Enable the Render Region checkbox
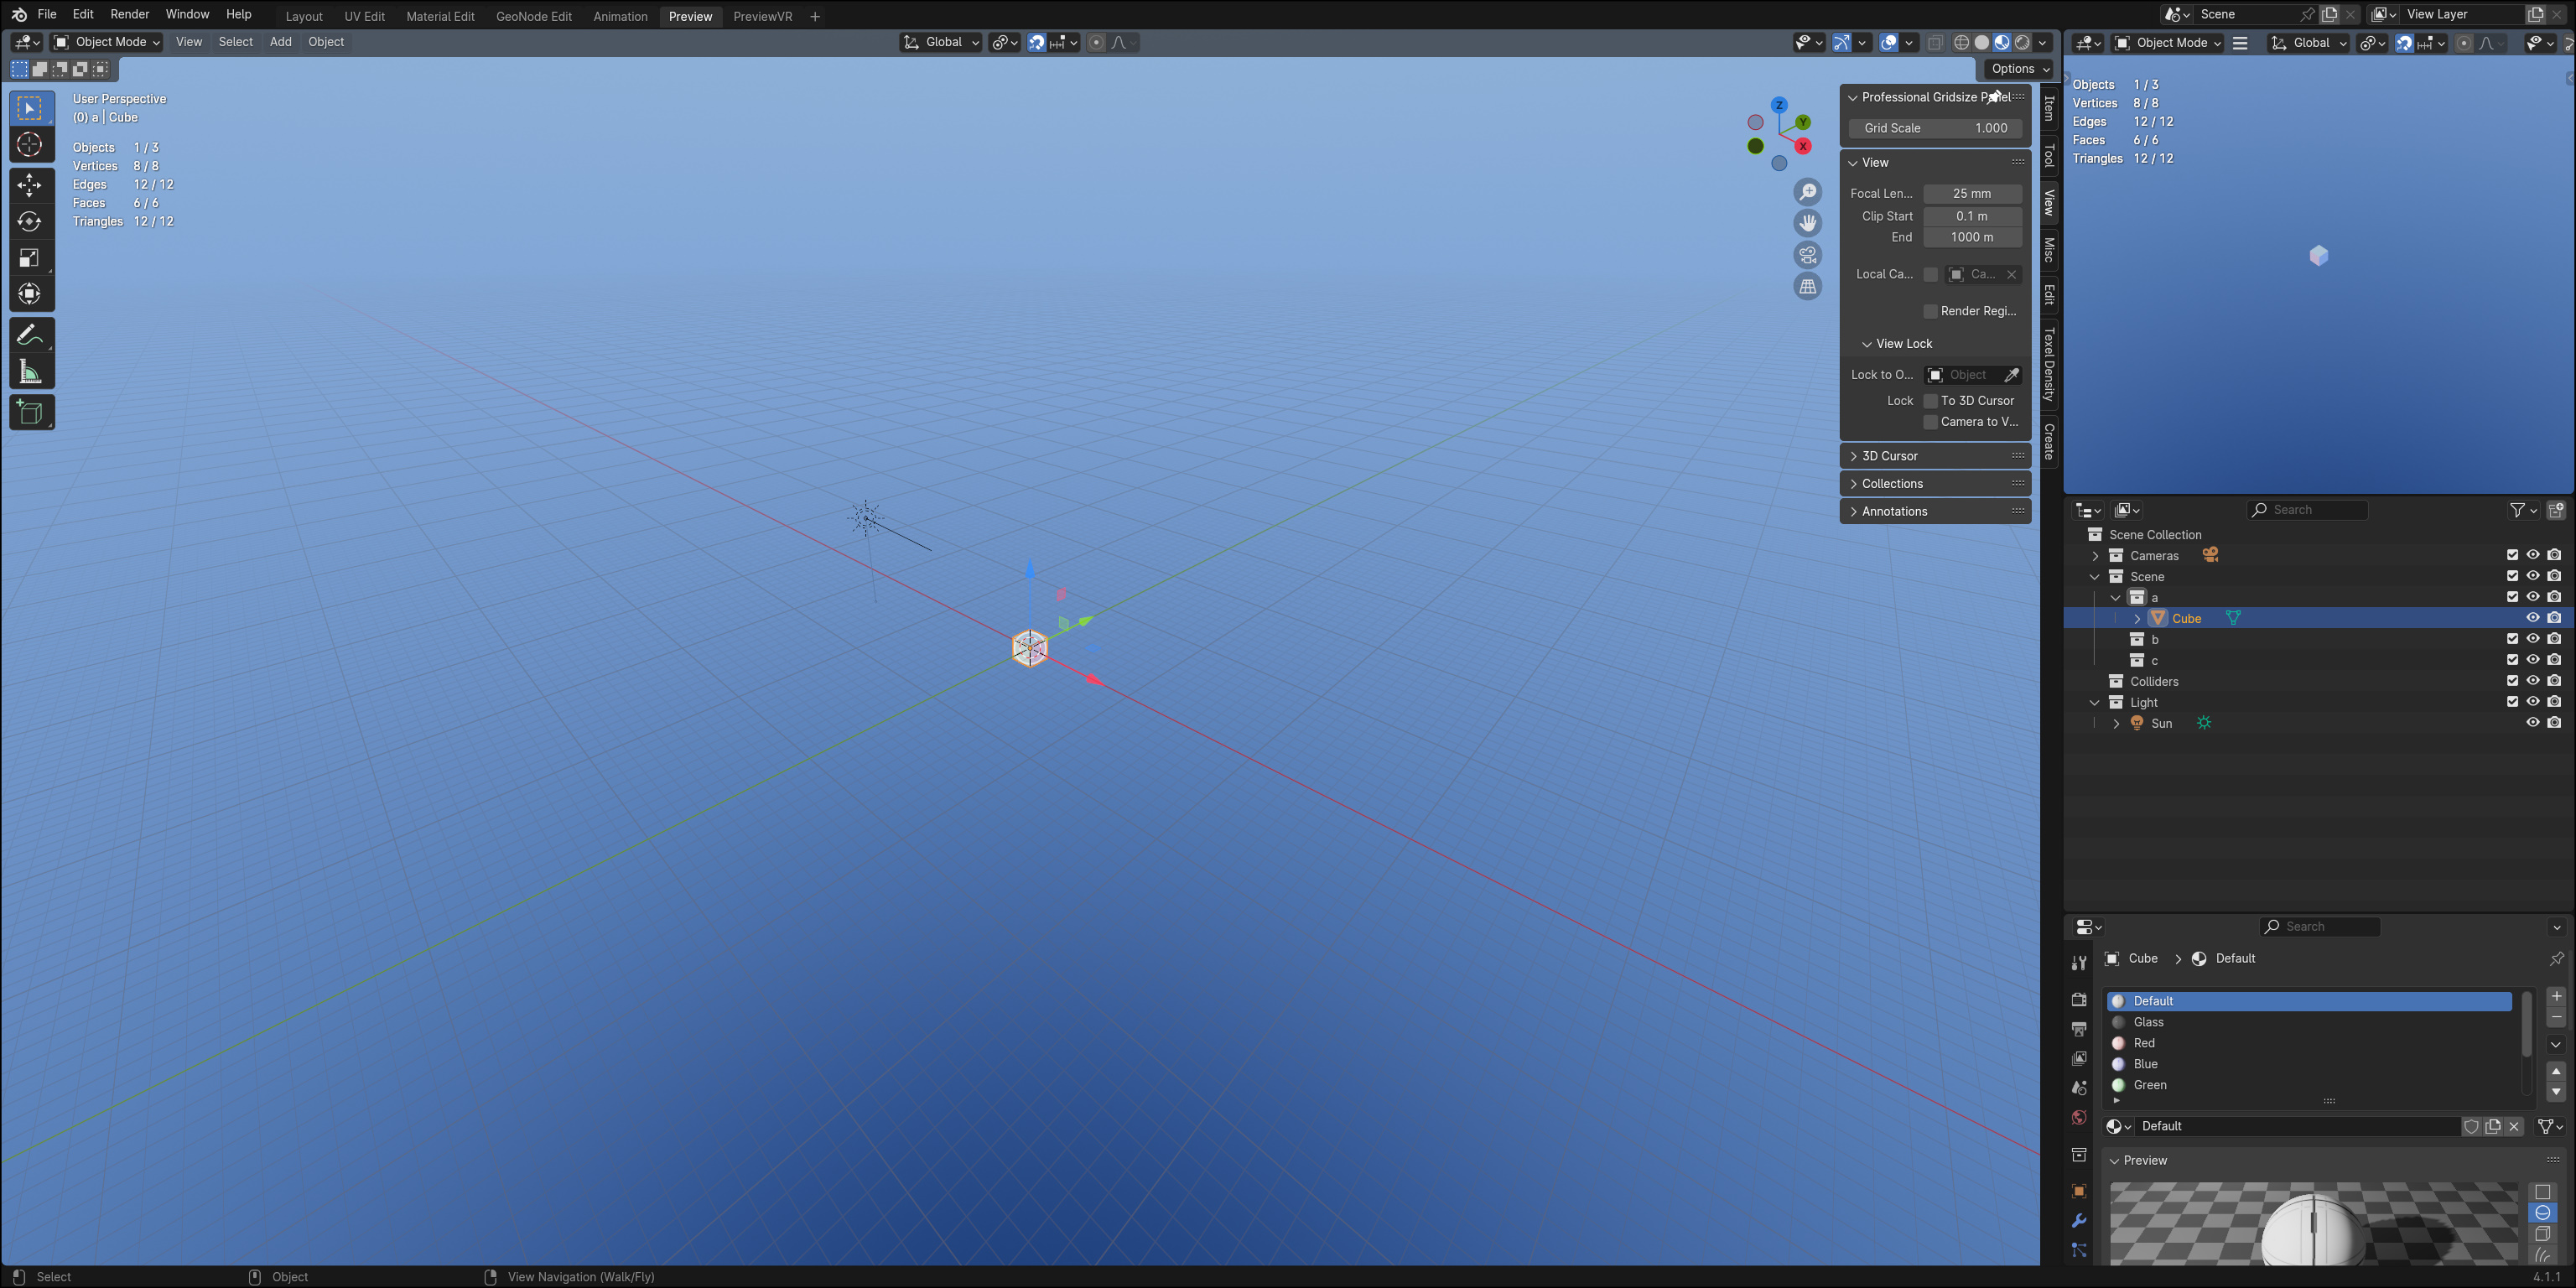The width and height of the screenshot is (2576, 1288). click(x=1931, y=311)
